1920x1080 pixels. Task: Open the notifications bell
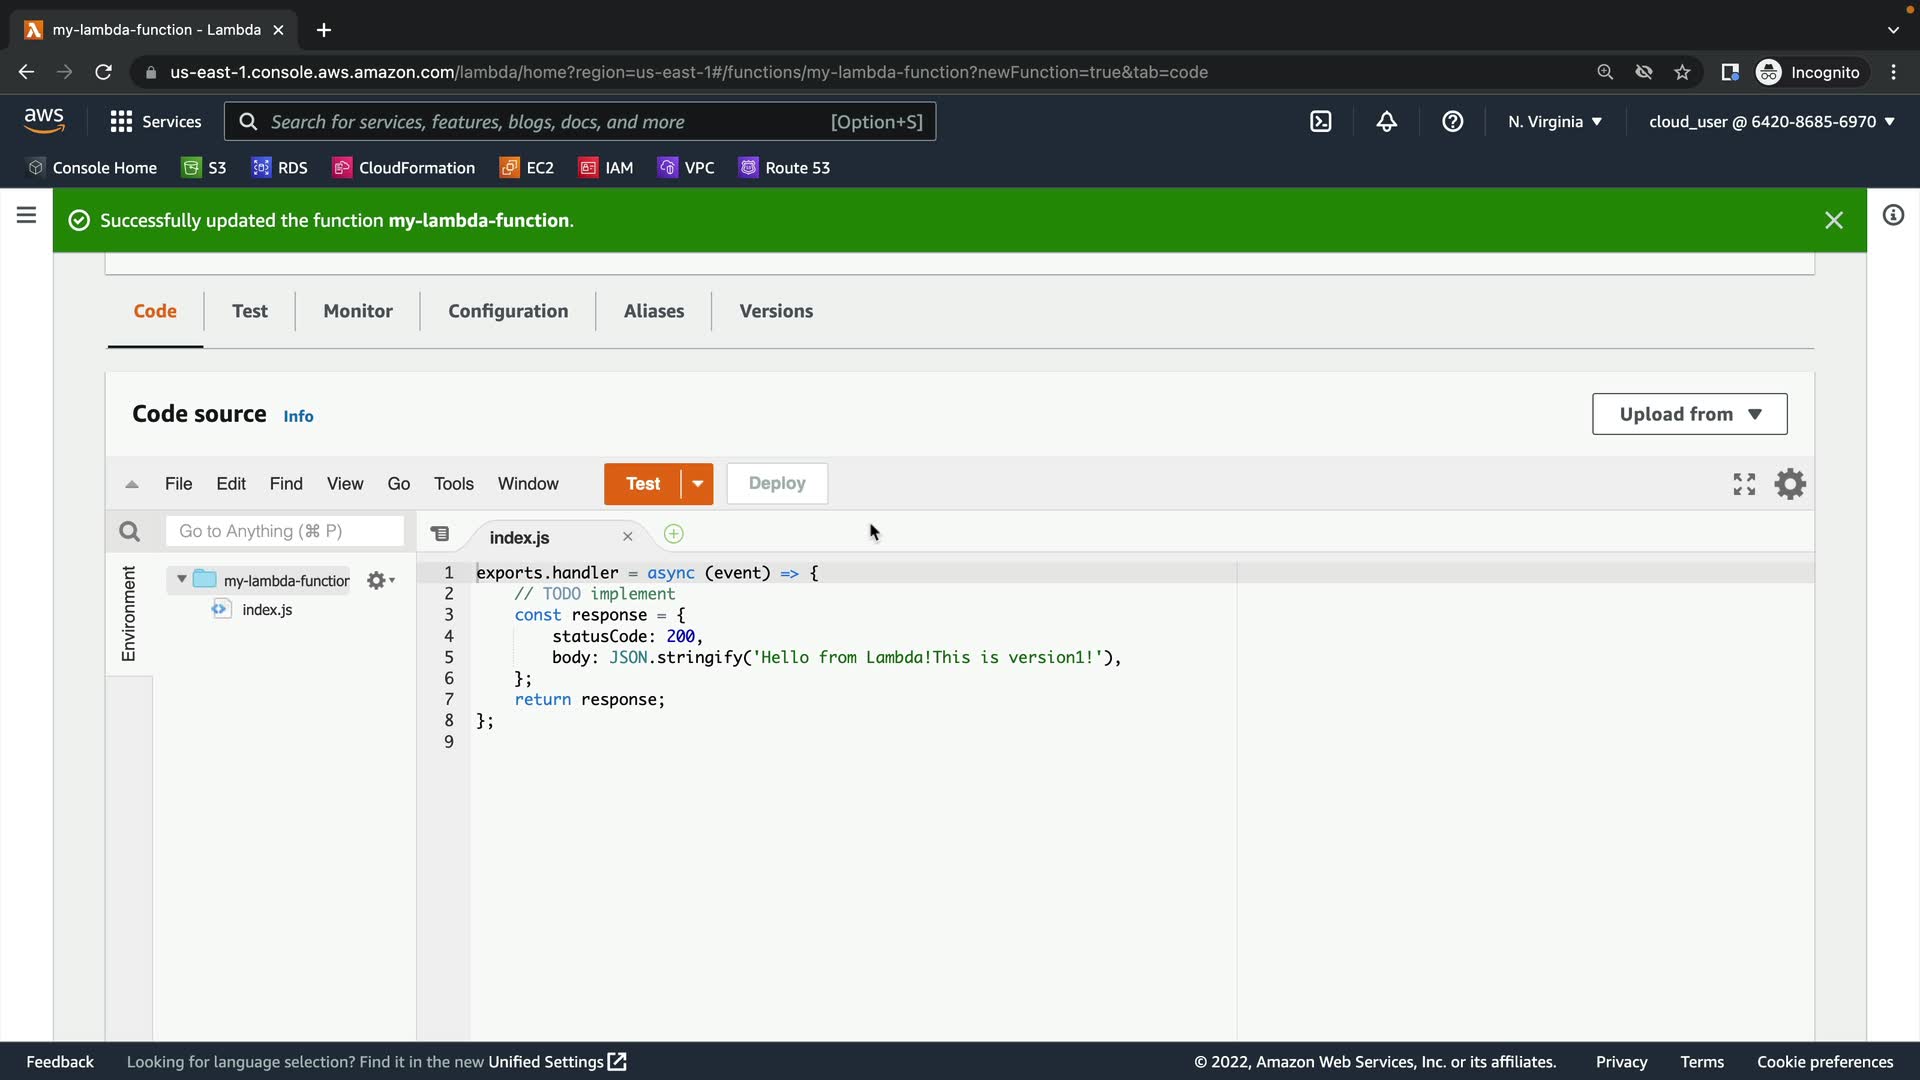coord(1386,122)
